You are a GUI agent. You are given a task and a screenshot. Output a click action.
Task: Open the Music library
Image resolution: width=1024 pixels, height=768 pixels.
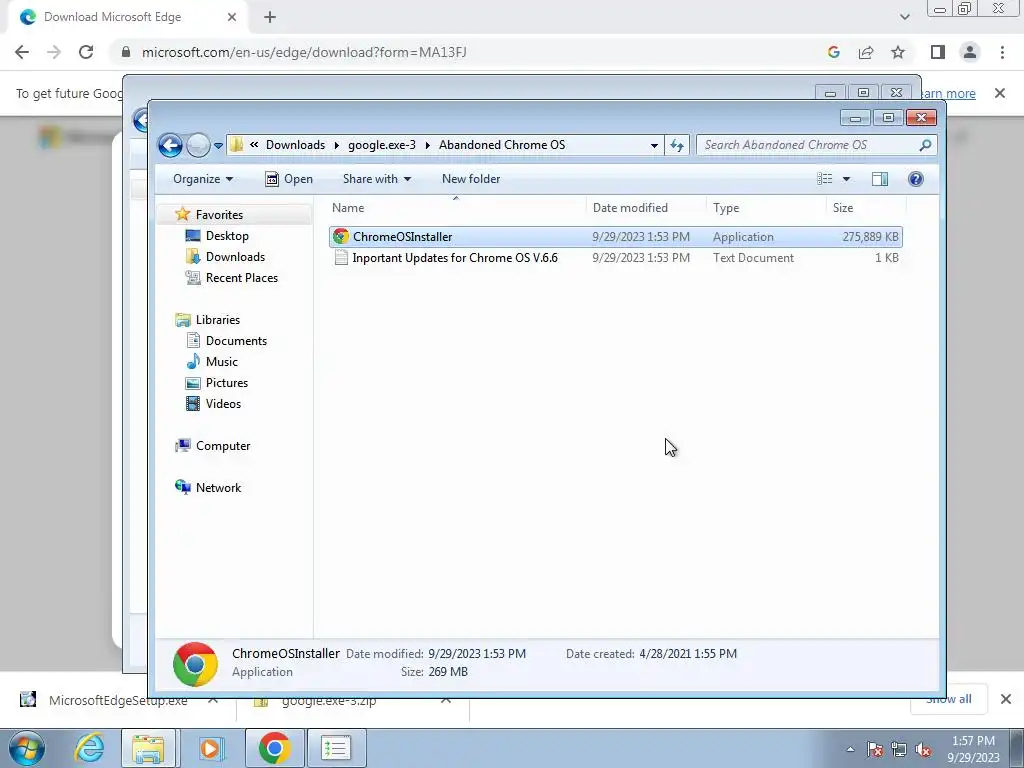pos(221,362)
